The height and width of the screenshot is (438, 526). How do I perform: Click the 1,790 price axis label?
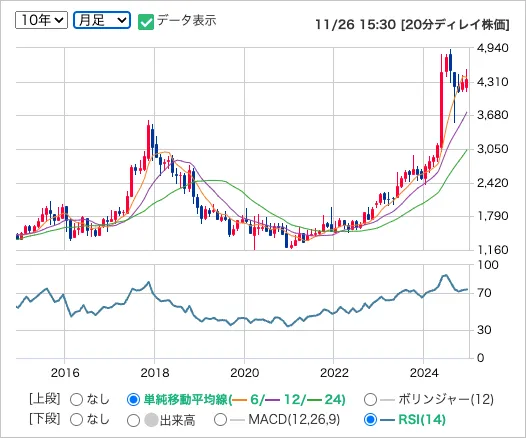point(493,216)
